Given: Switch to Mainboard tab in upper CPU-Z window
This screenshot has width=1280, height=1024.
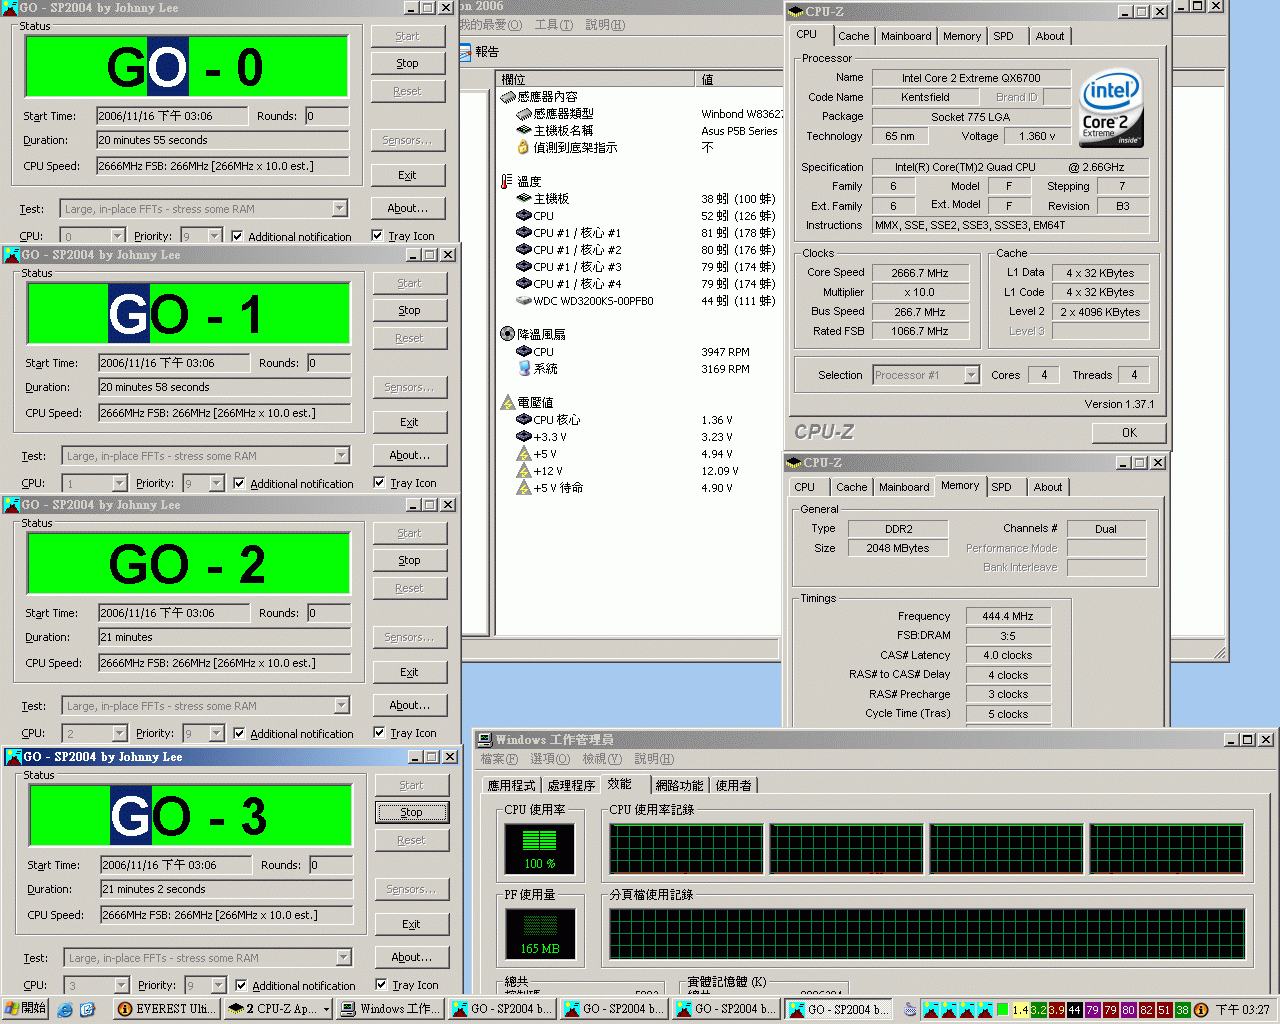Looking at the screenshot, I should (906, 36).
